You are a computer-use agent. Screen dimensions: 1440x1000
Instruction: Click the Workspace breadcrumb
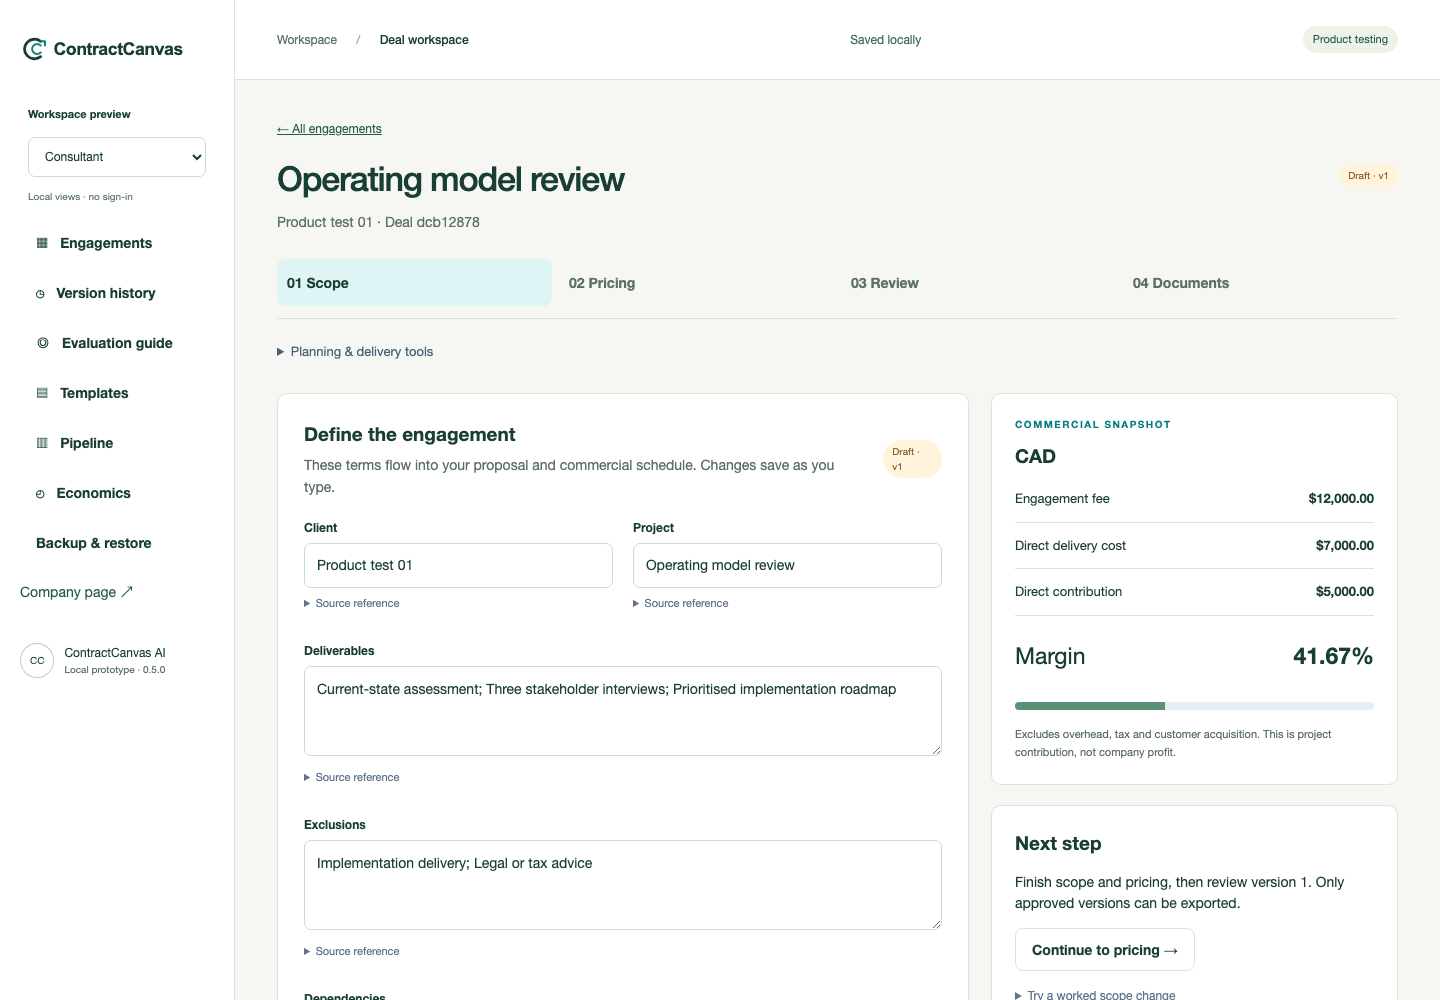[307, 40]
